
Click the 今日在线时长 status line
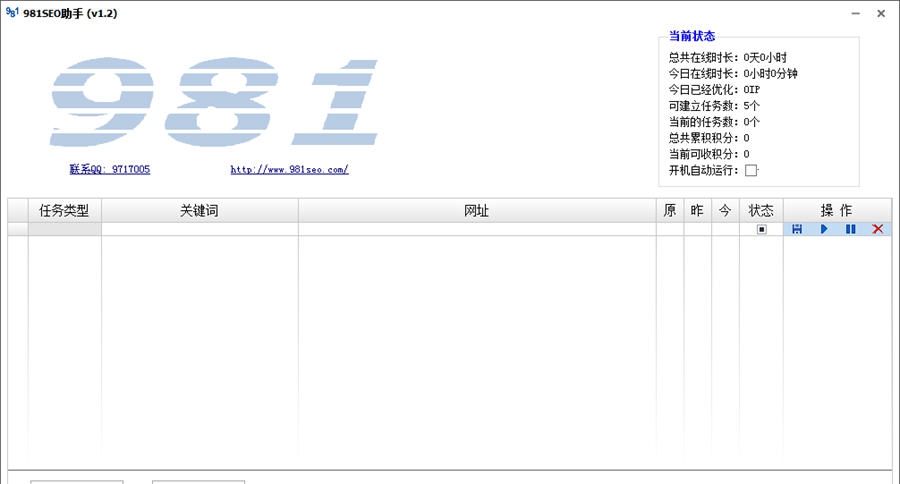(733, 73)
